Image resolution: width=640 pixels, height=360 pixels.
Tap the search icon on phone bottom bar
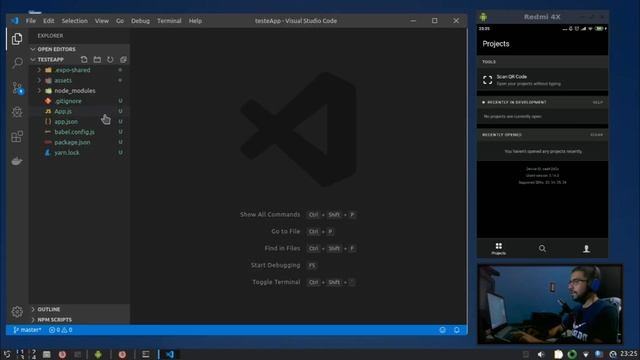pyautogui.click(x=542, y=248)
